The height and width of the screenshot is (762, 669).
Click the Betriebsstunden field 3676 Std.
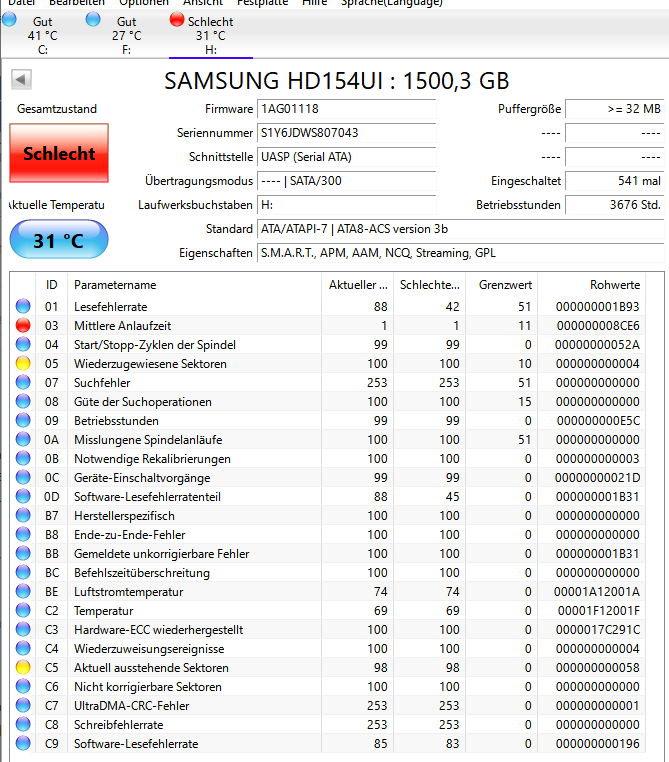(x=615, y=205)
